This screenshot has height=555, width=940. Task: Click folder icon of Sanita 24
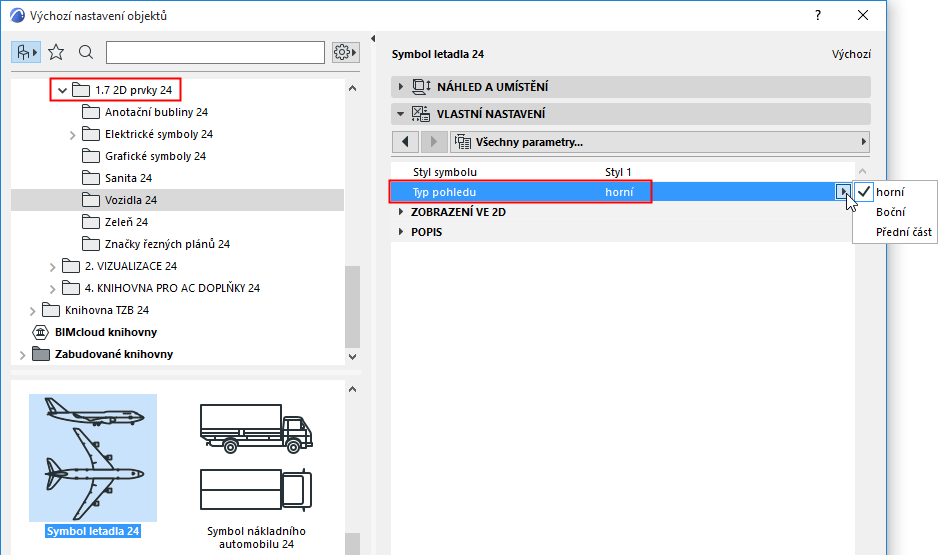pos(91,178)
